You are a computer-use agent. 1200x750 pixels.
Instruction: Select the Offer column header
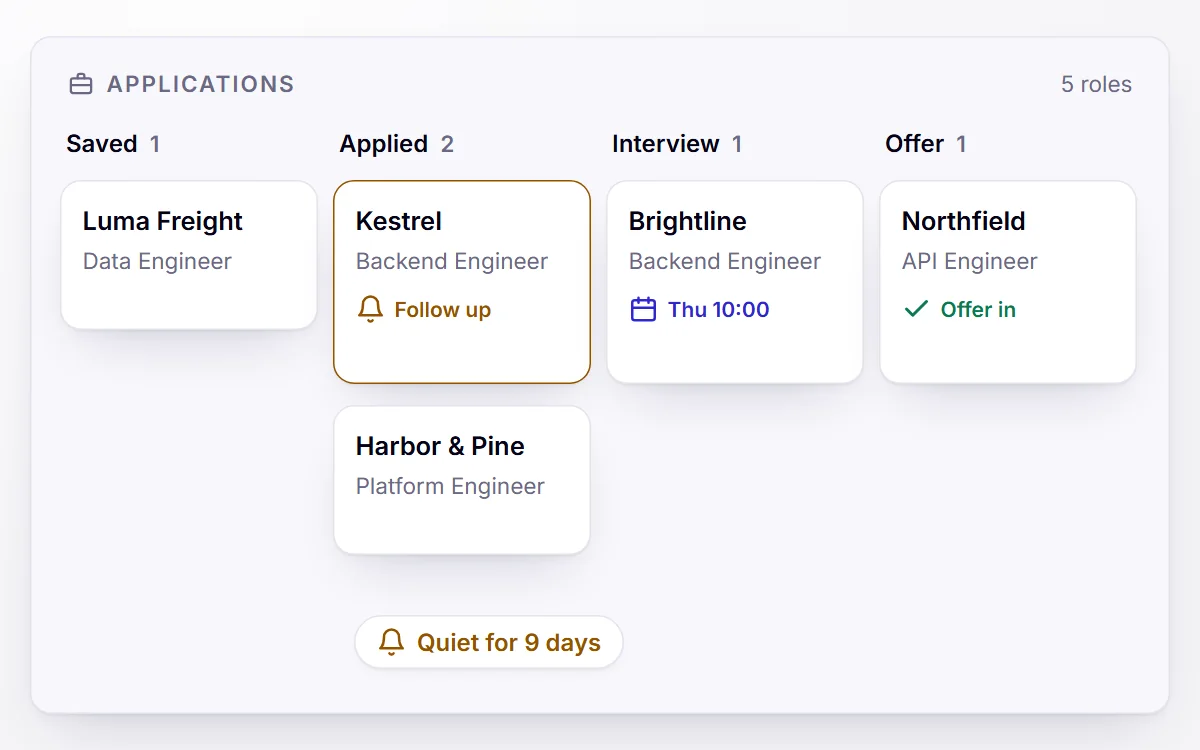pyautogui.click(x=915, y=144)
